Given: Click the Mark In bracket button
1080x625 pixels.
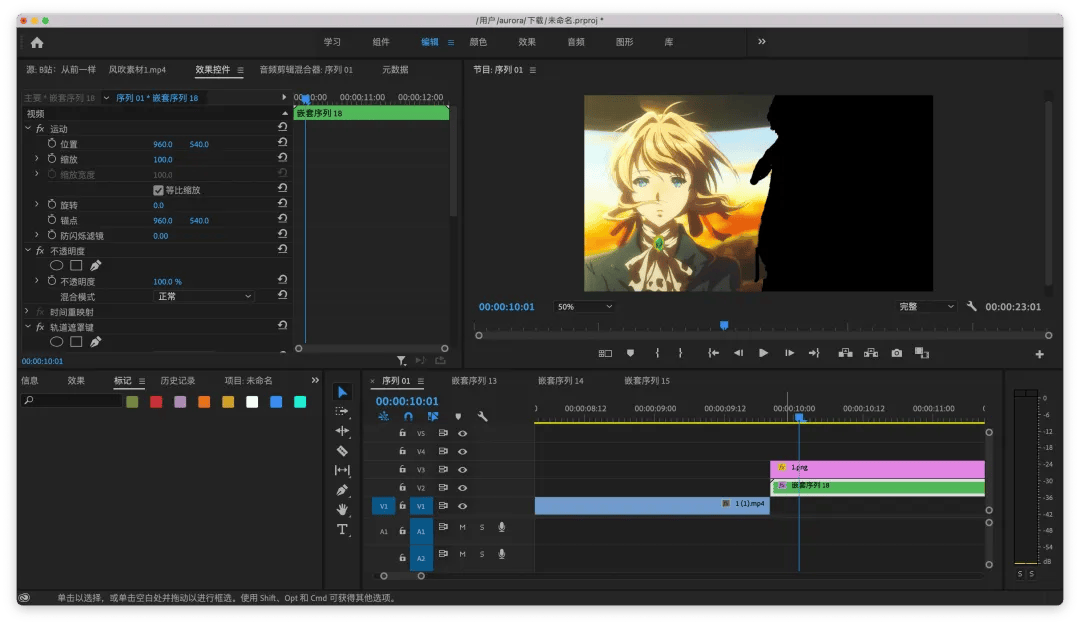Looking at the screenshot, I should 657,354.
